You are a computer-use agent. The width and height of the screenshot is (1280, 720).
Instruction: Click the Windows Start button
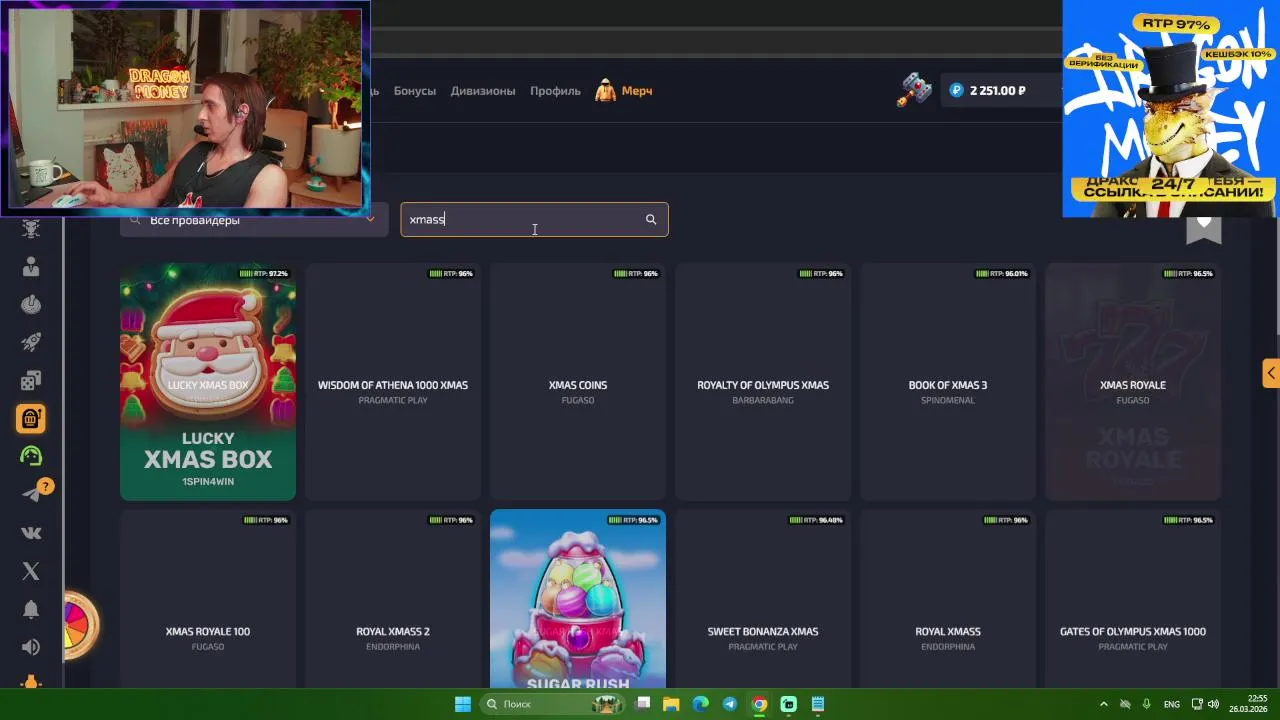tap(463, 704)
